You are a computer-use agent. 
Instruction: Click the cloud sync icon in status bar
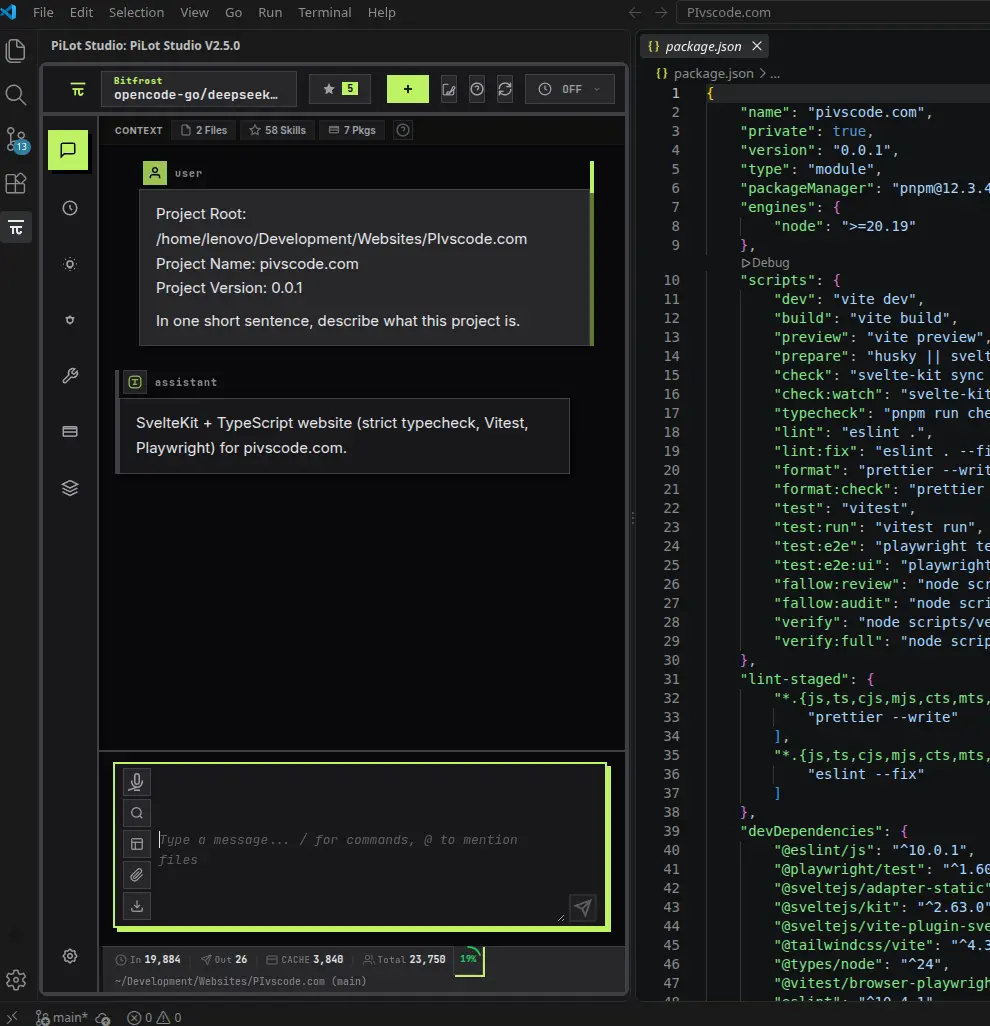(103, 1017)
